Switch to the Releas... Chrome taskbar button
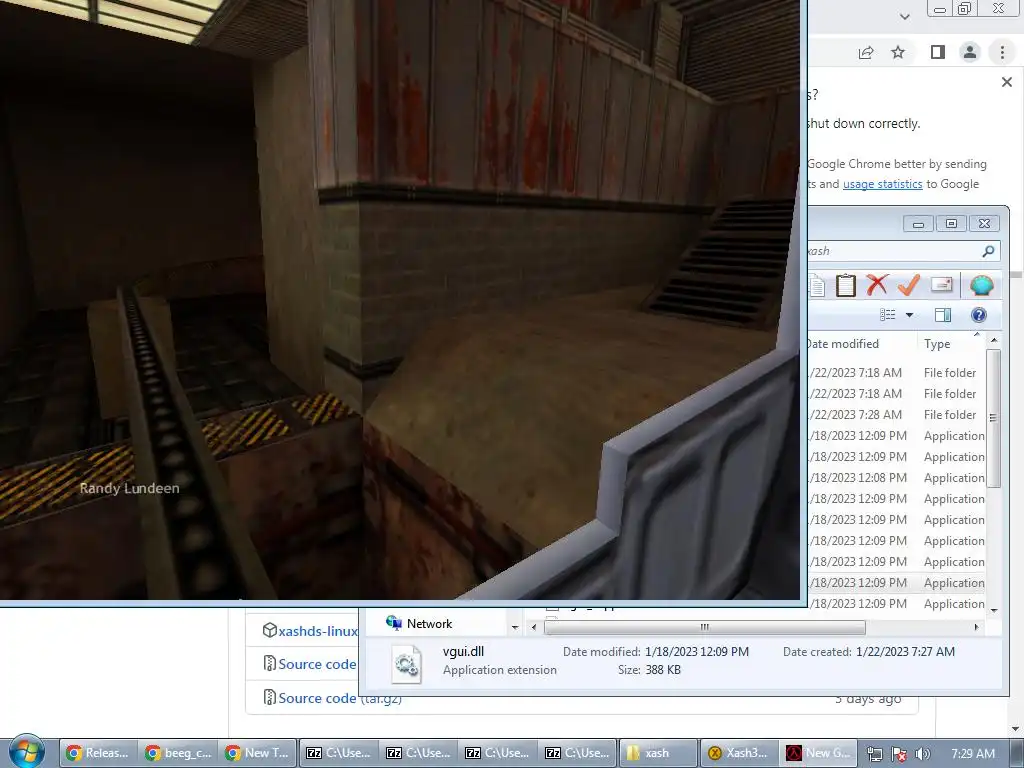This screenshot has height=768, width=1024. point(99,753)
